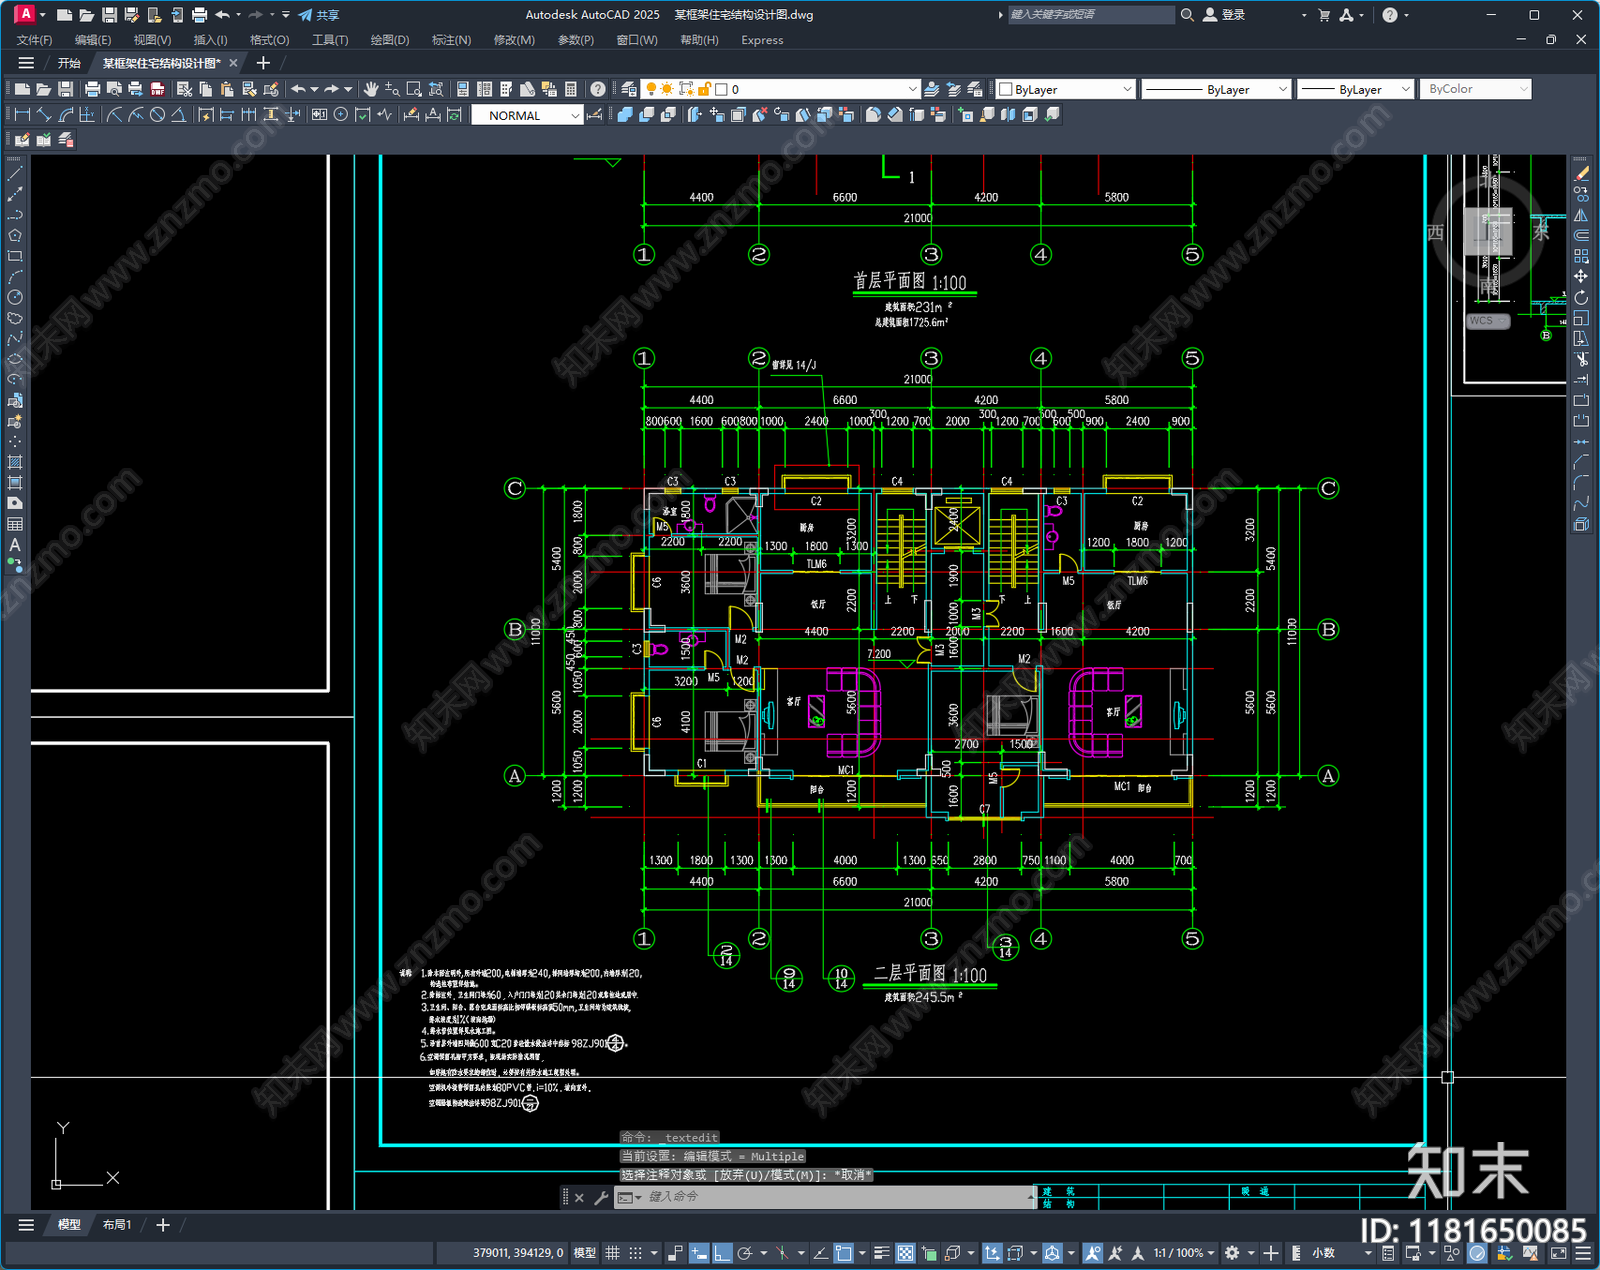
Task: Toggle the drawing grid display
Action: pos(612,1253)
